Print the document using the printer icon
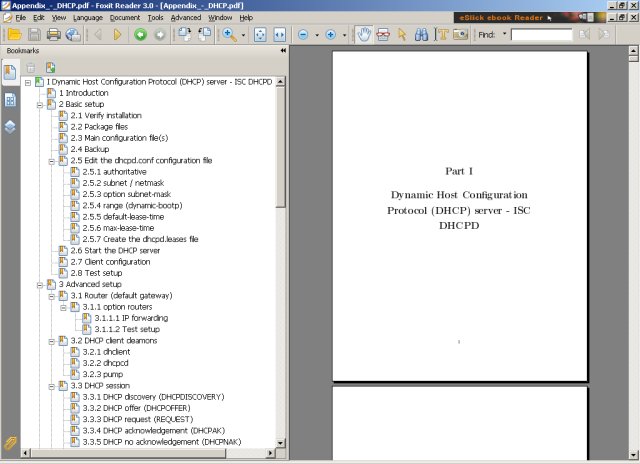The width and height of the screenshot is (640, 464). 53,35
